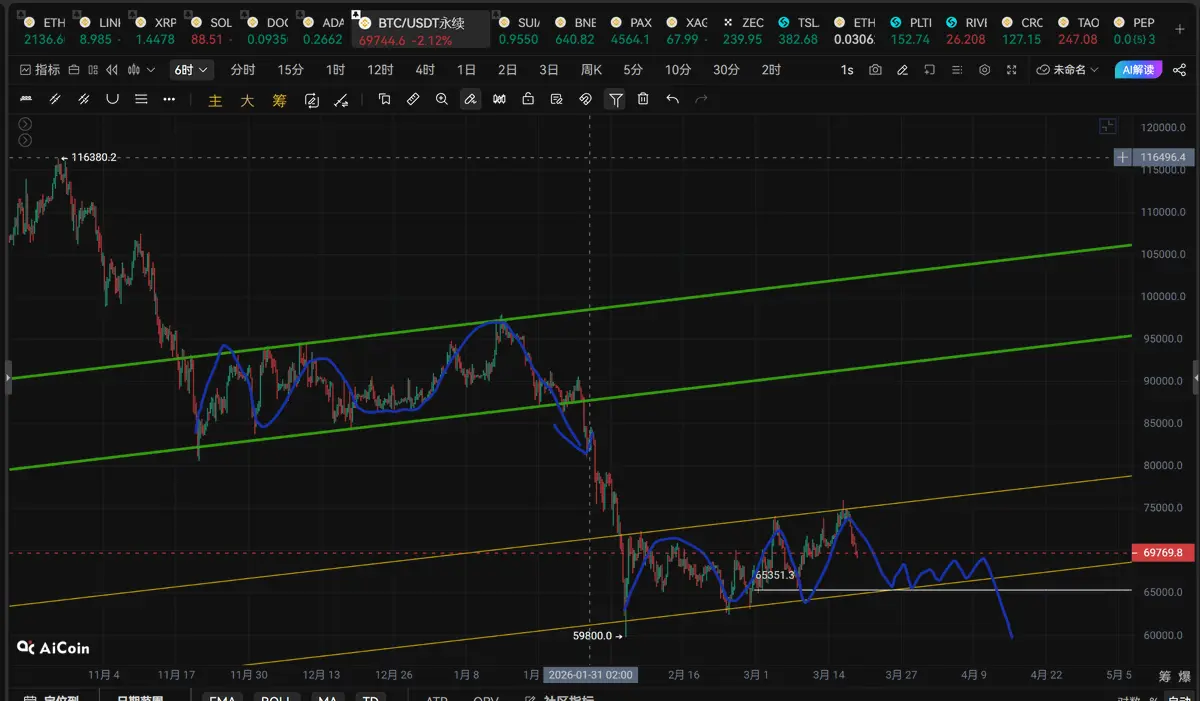Toggle the drawing filter funnel icon
Image resolution: width=1200 pixels, height=701 pixels.
coord(615,99)
